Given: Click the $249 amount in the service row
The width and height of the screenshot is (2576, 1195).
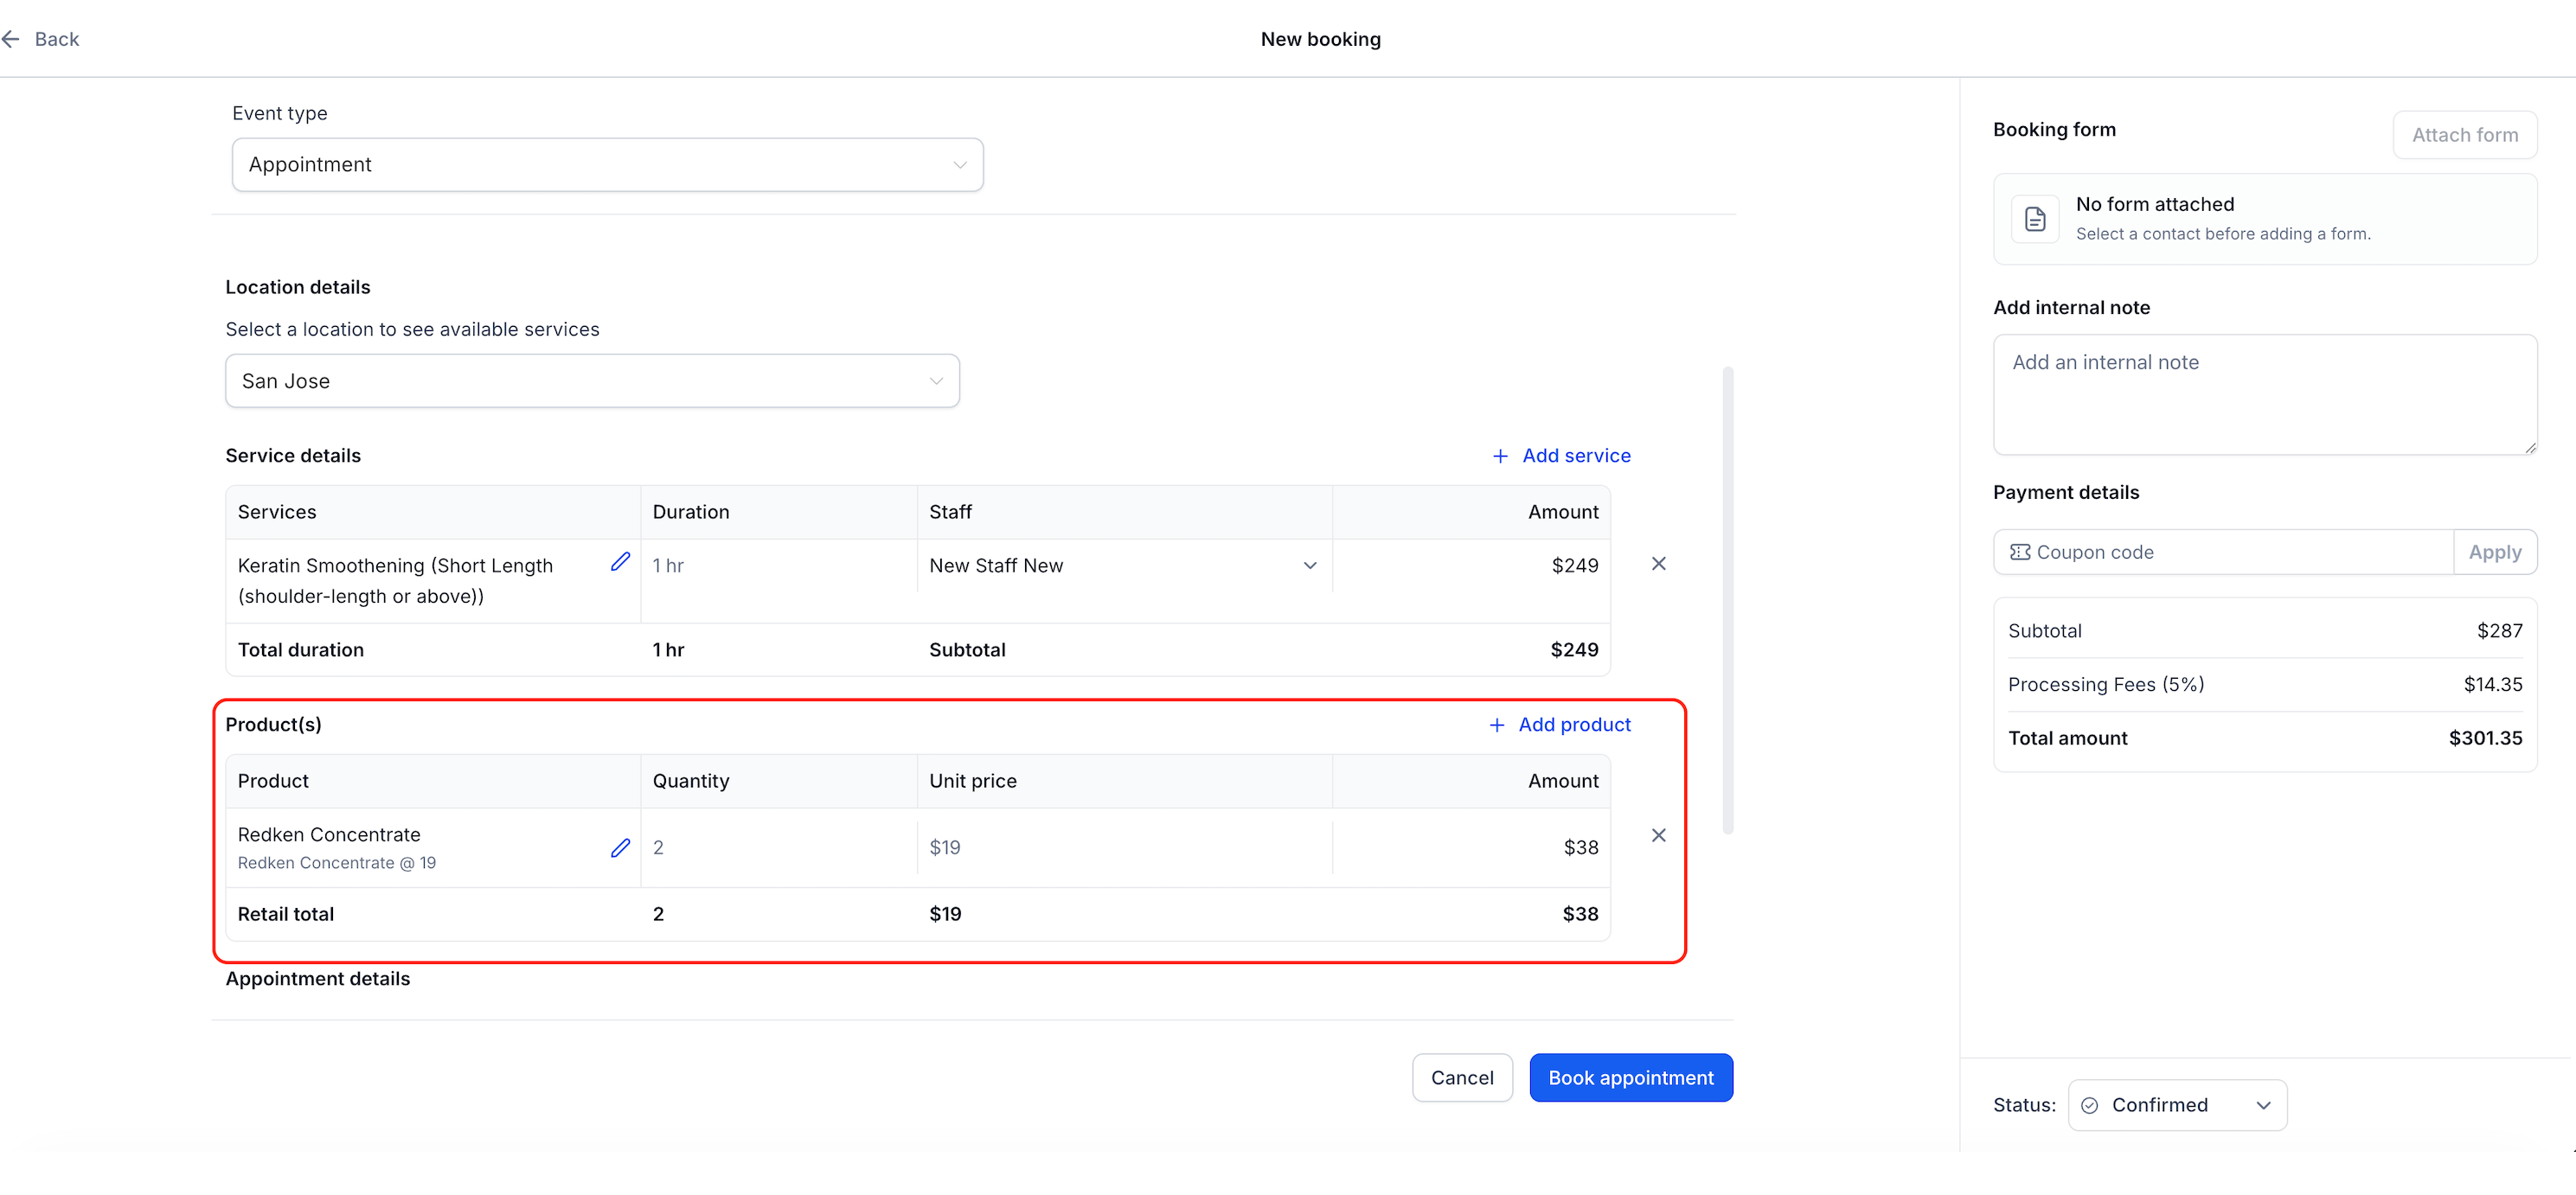Looking at the screenshot, I should [x=1574, y=566].
